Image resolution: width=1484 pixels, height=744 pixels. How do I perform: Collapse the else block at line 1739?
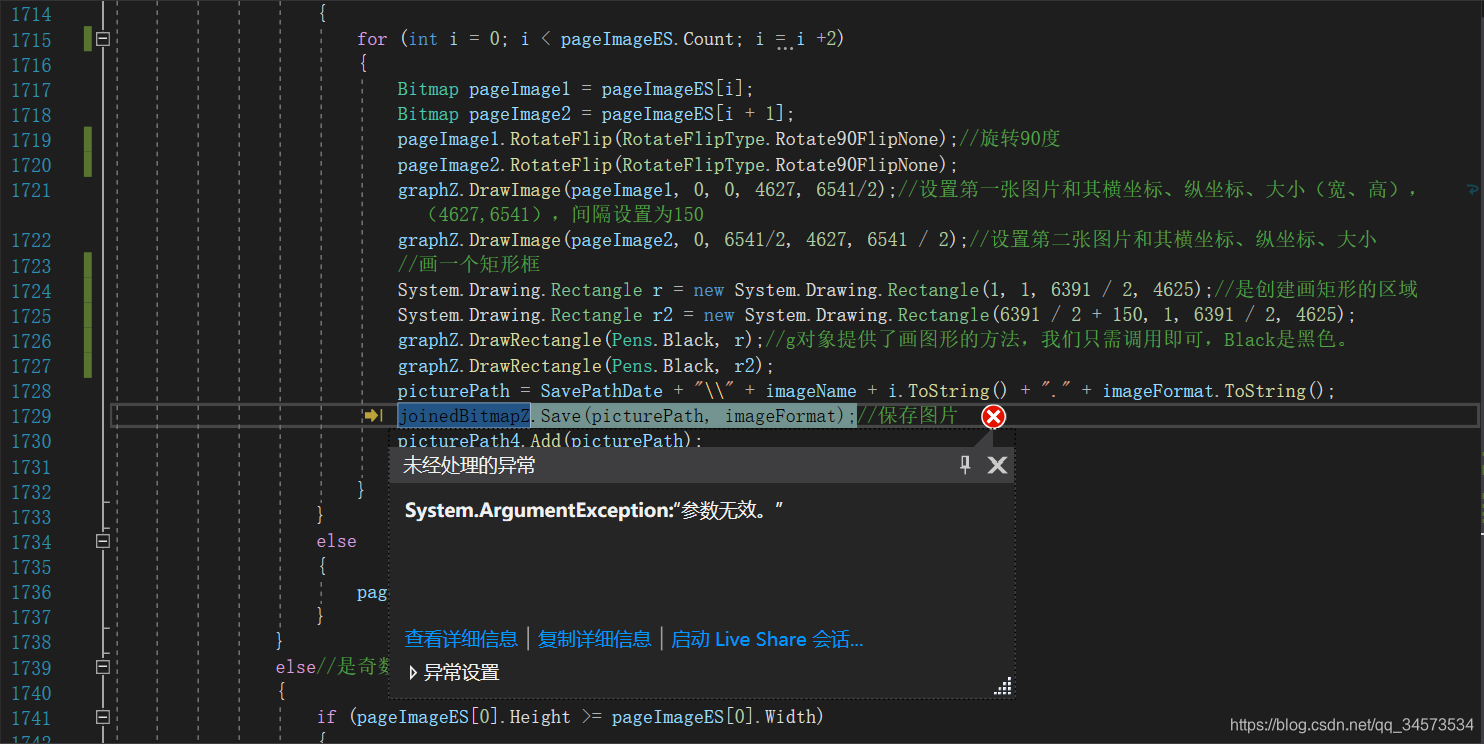(x=103, y=667)
